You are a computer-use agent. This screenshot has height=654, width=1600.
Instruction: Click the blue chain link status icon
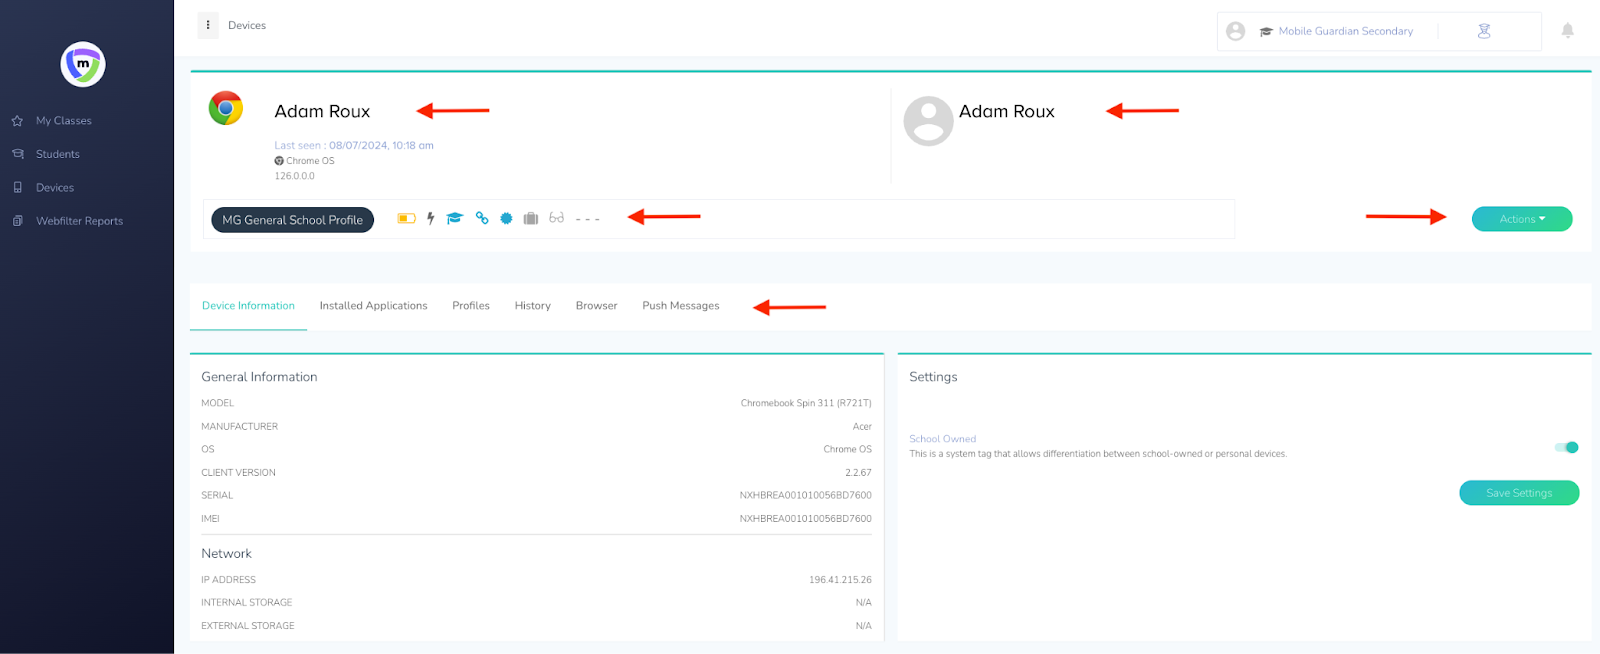tap(482, 218)
